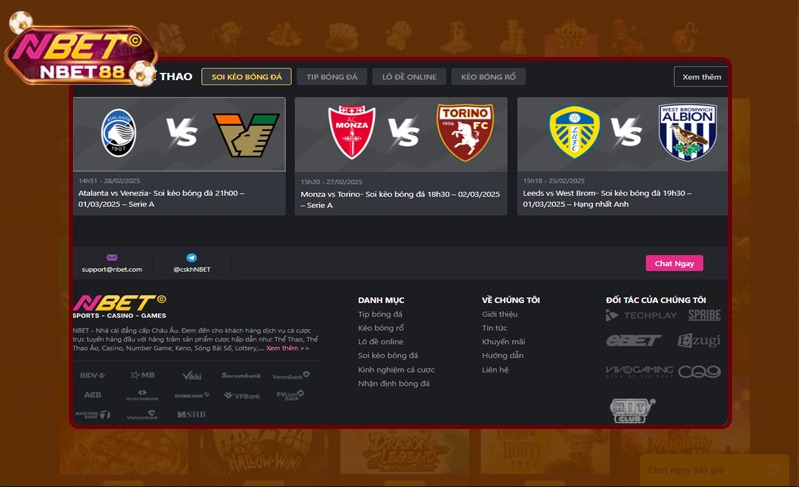Click the Atalanta club crest
The height and width of the screenshot is (487, 799).
pos(118,132)
